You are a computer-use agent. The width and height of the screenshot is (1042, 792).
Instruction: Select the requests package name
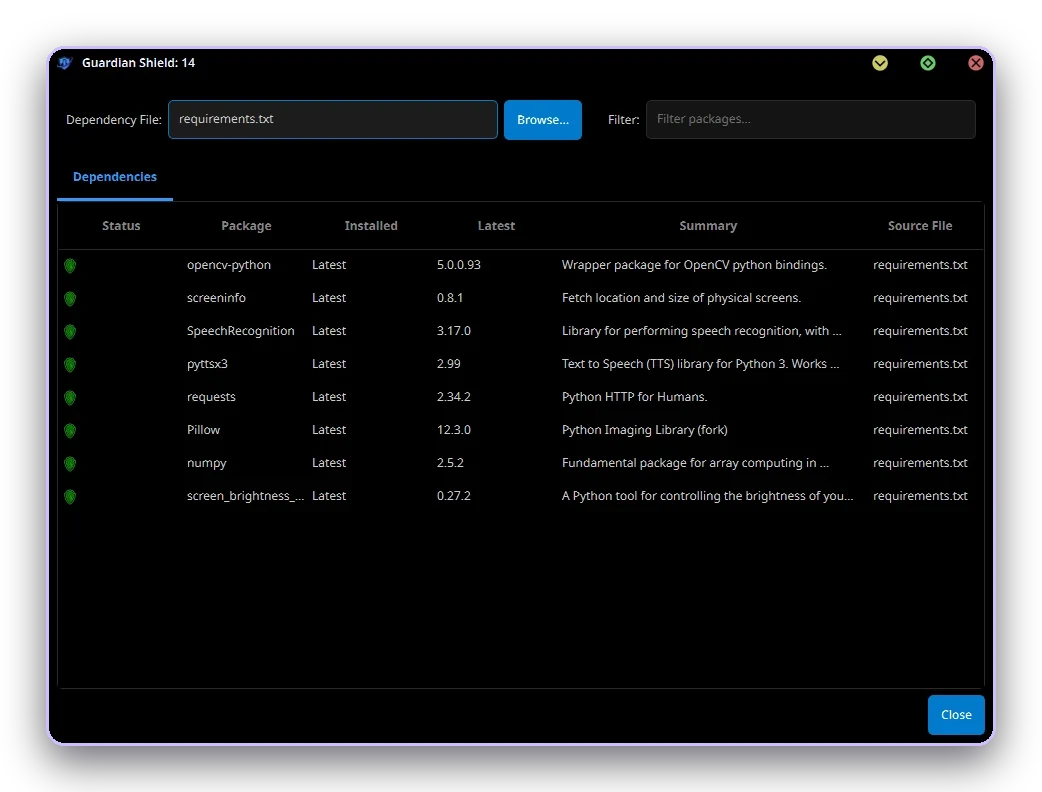tap(211, 397)
